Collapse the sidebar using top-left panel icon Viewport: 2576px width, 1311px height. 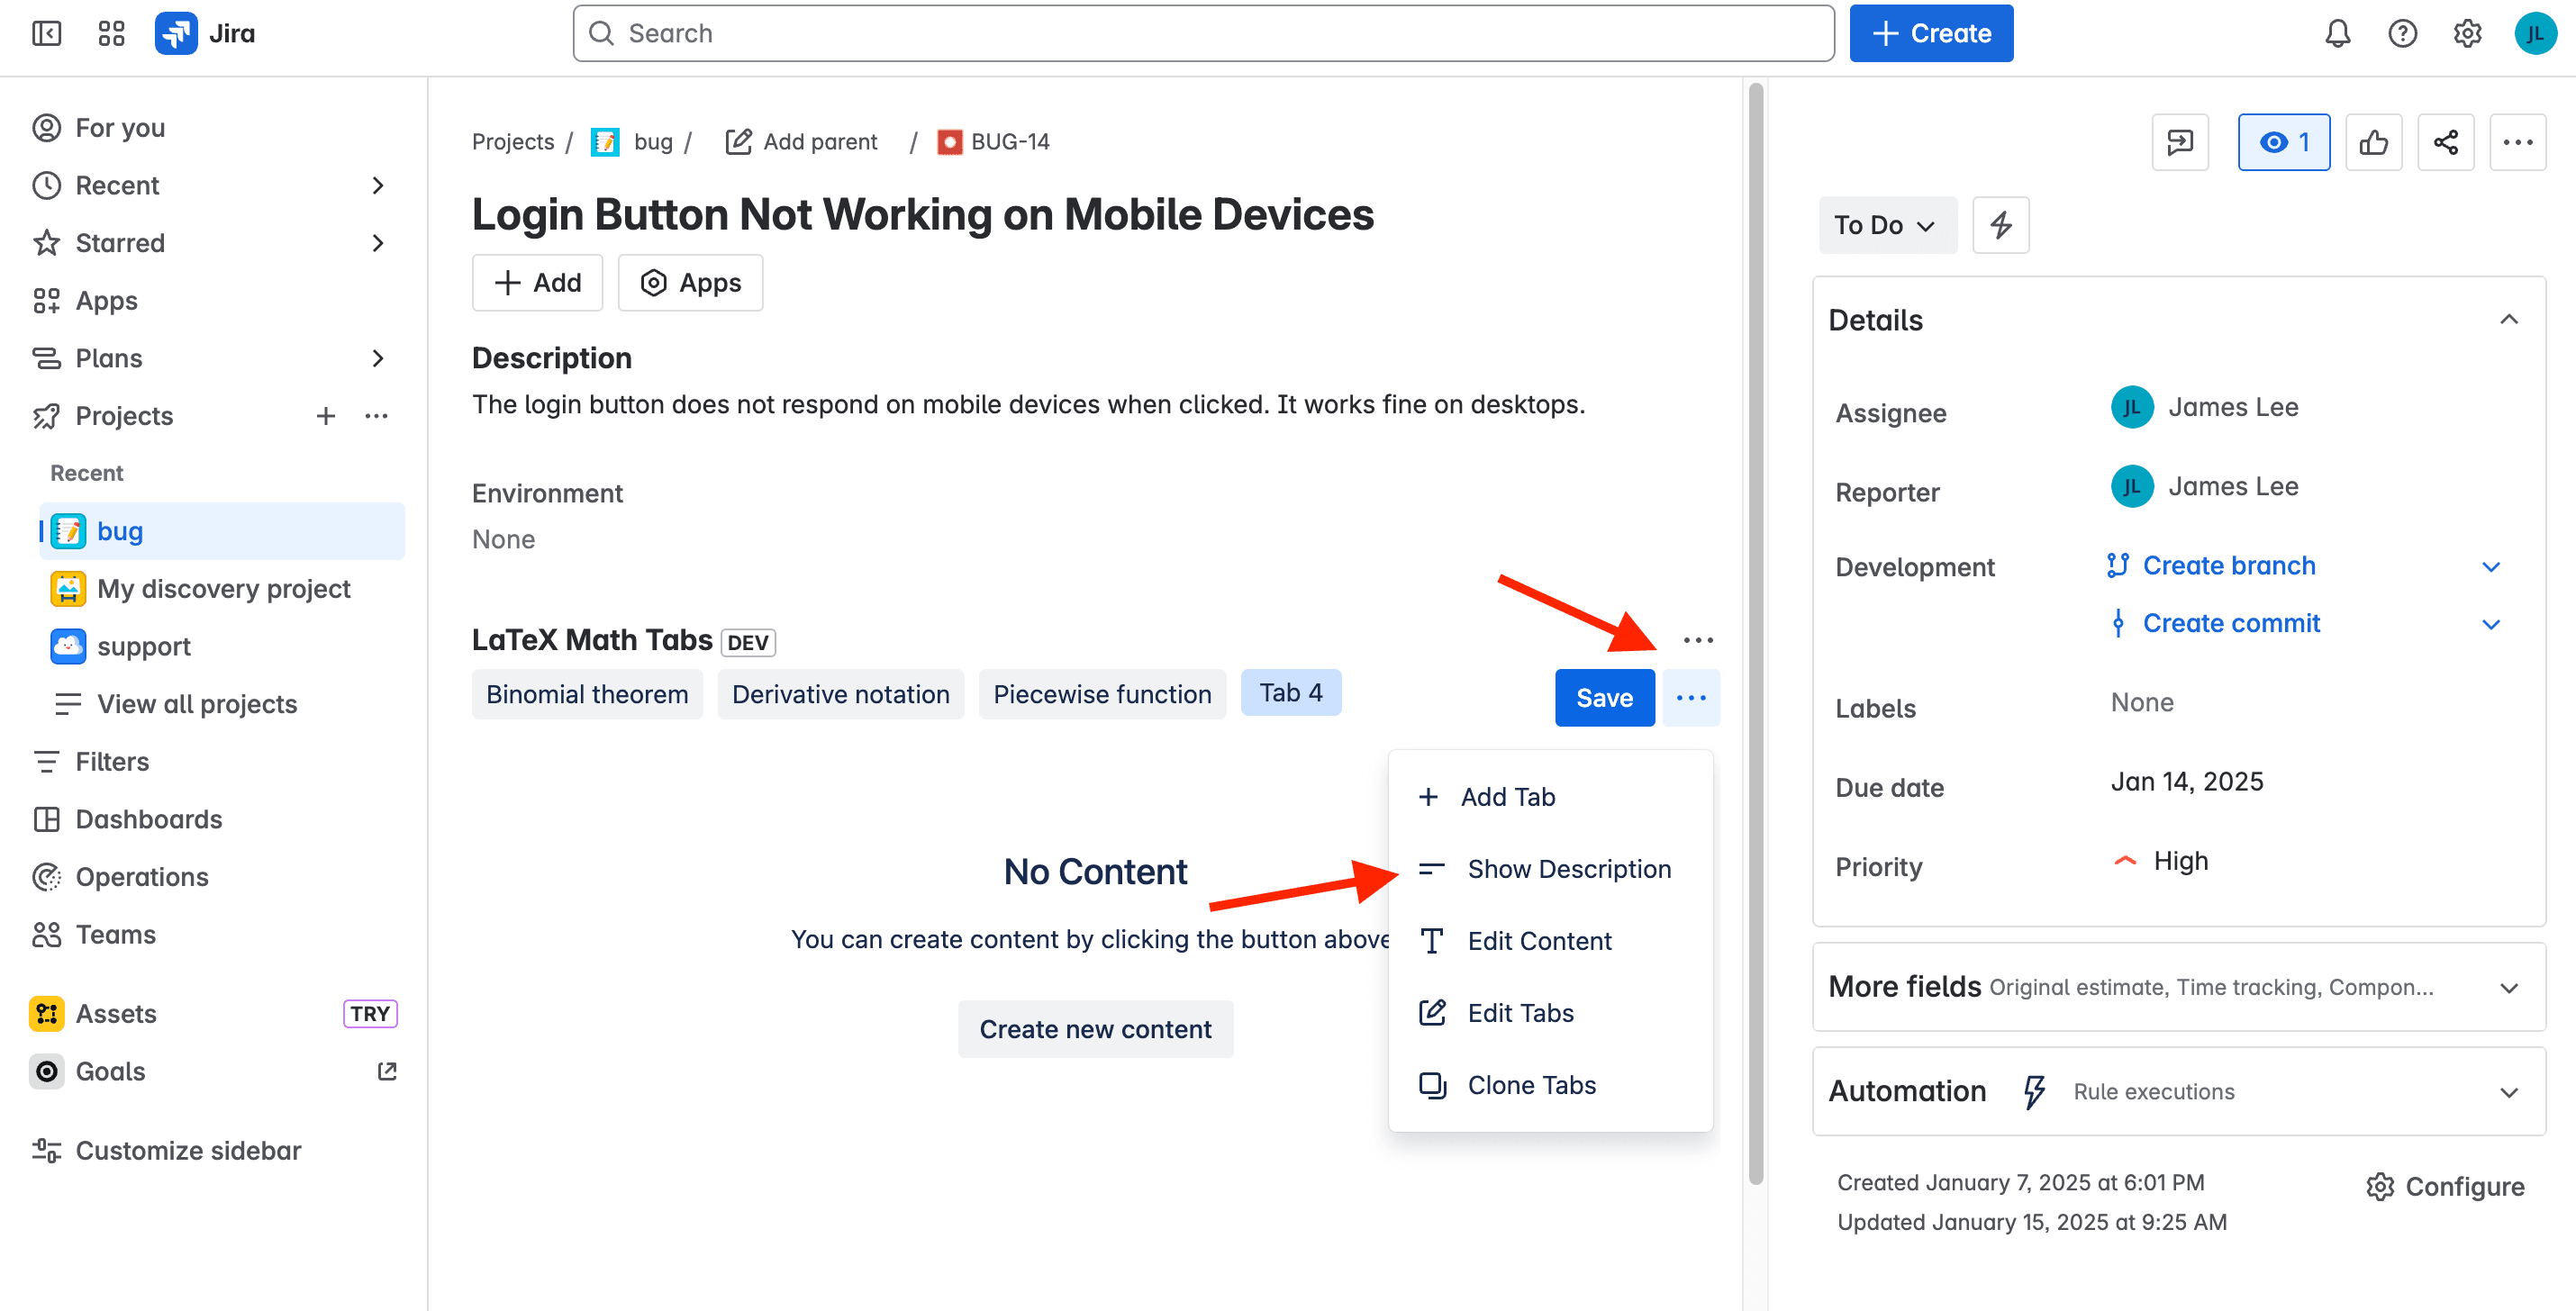coord(46,33)
